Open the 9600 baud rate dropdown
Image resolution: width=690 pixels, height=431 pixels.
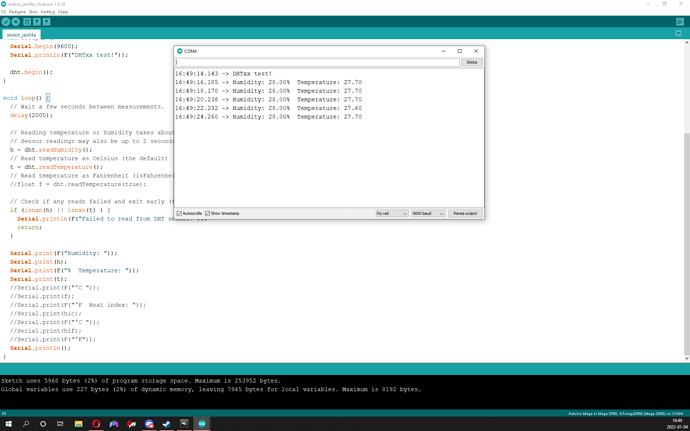pos(428,214)
